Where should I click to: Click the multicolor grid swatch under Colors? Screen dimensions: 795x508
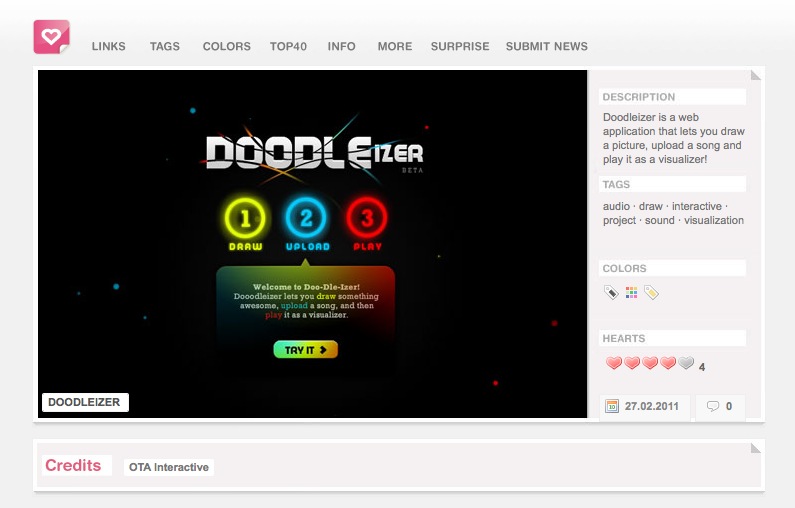[631, 293]
